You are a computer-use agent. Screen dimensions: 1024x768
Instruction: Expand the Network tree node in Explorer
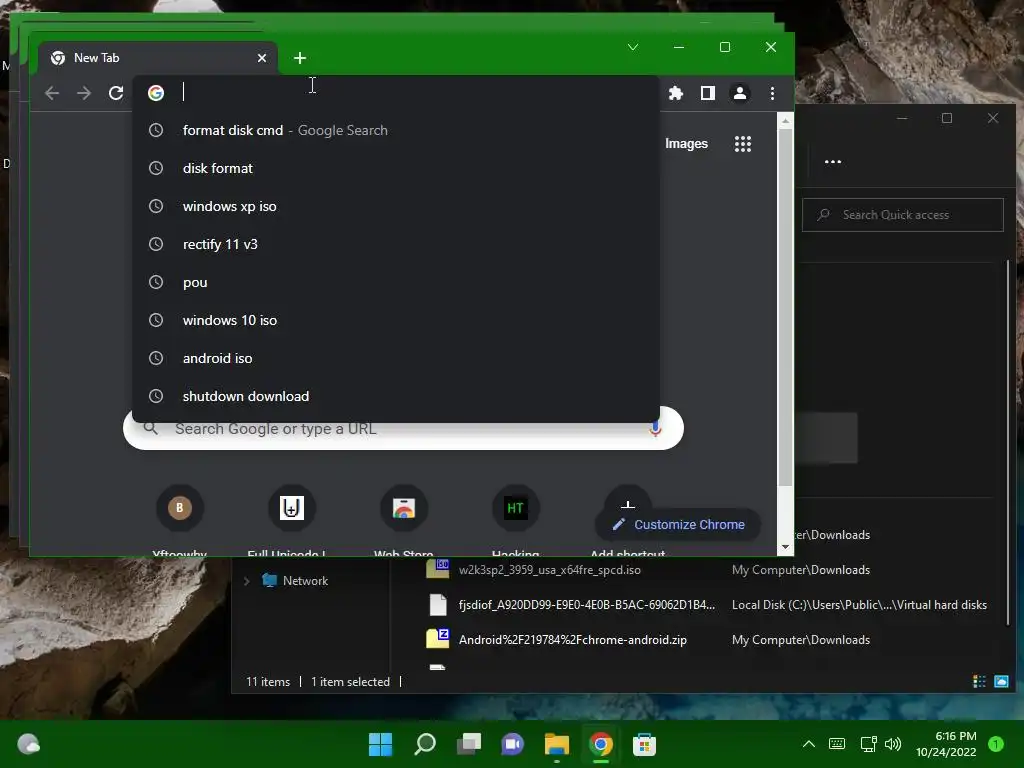247,581
